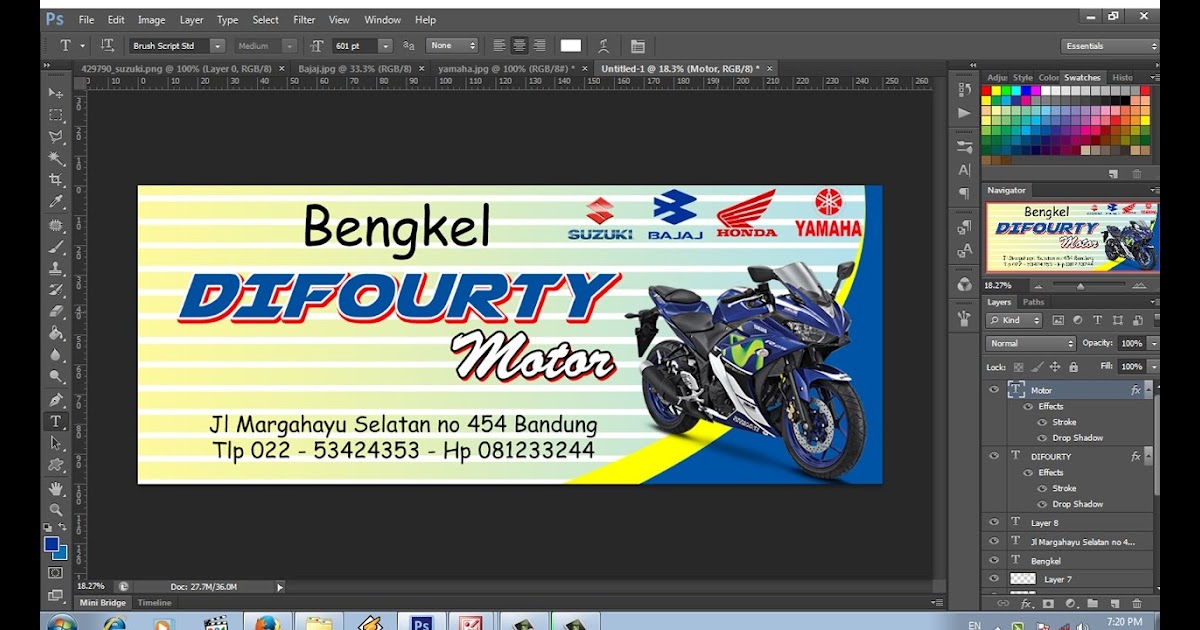The height and width of the screenshot is (630, 1200).
Task: Delete the selected layer
Action: (1137, 604)
